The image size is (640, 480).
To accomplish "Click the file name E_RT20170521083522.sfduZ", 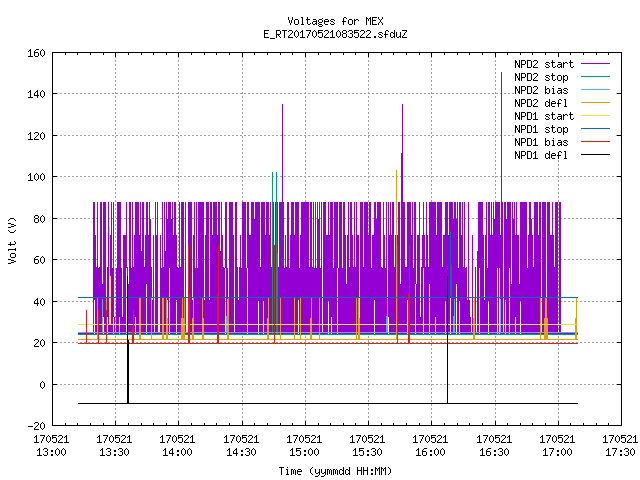I will (x=335, y=34).
